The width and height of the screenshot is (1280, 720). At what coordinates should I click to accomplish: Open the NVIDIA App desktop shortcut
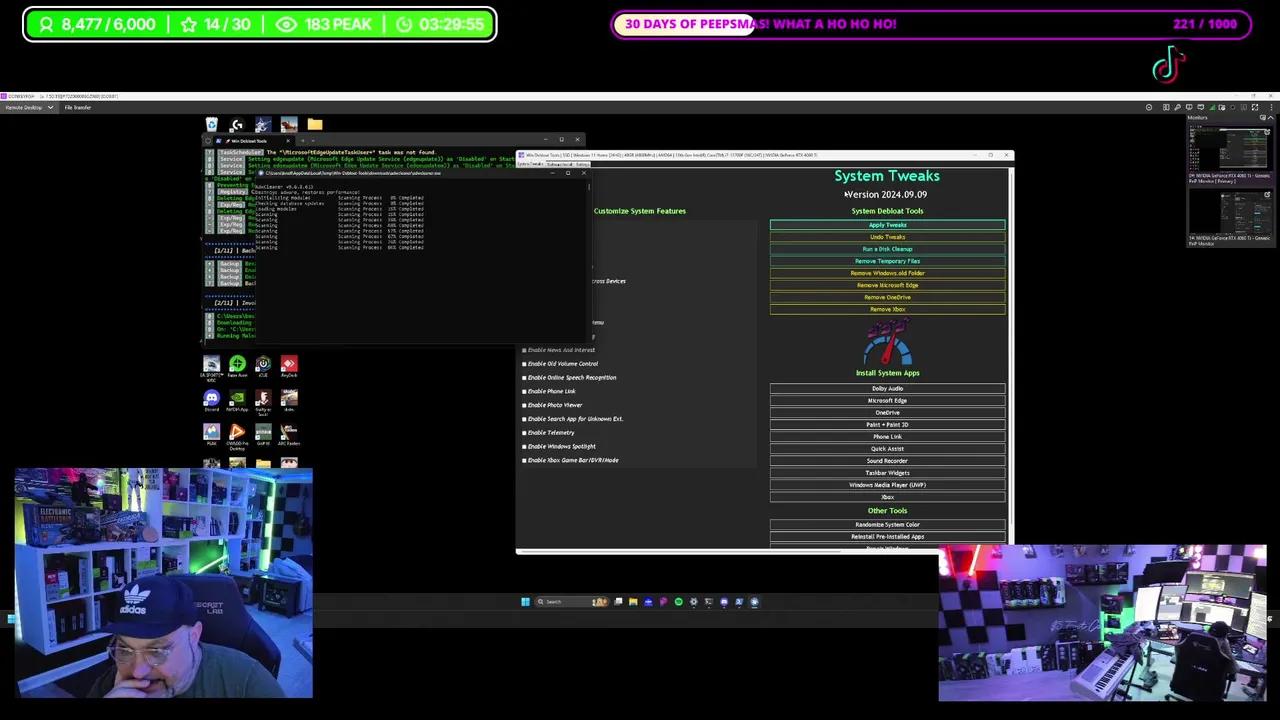tap(237, 399)
